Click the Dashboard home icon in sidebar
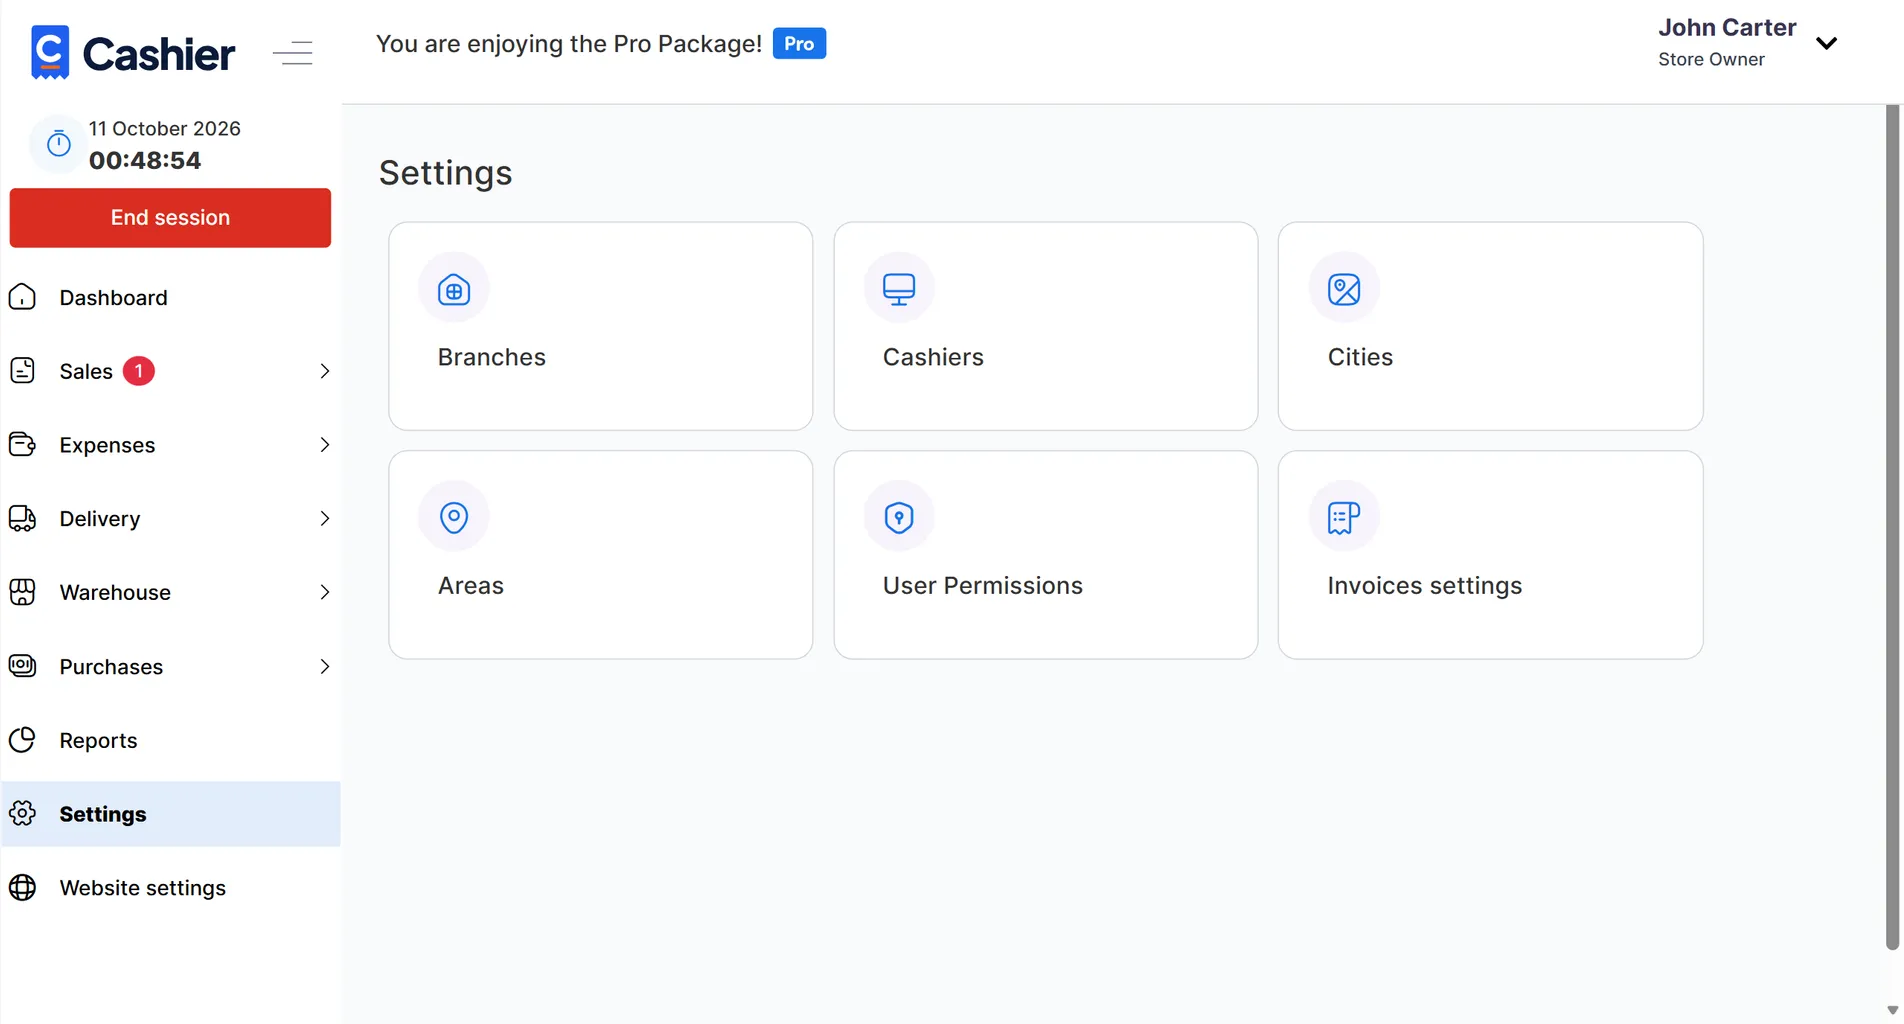The width and height of the screenshot is (1904, 1024). 22,297
